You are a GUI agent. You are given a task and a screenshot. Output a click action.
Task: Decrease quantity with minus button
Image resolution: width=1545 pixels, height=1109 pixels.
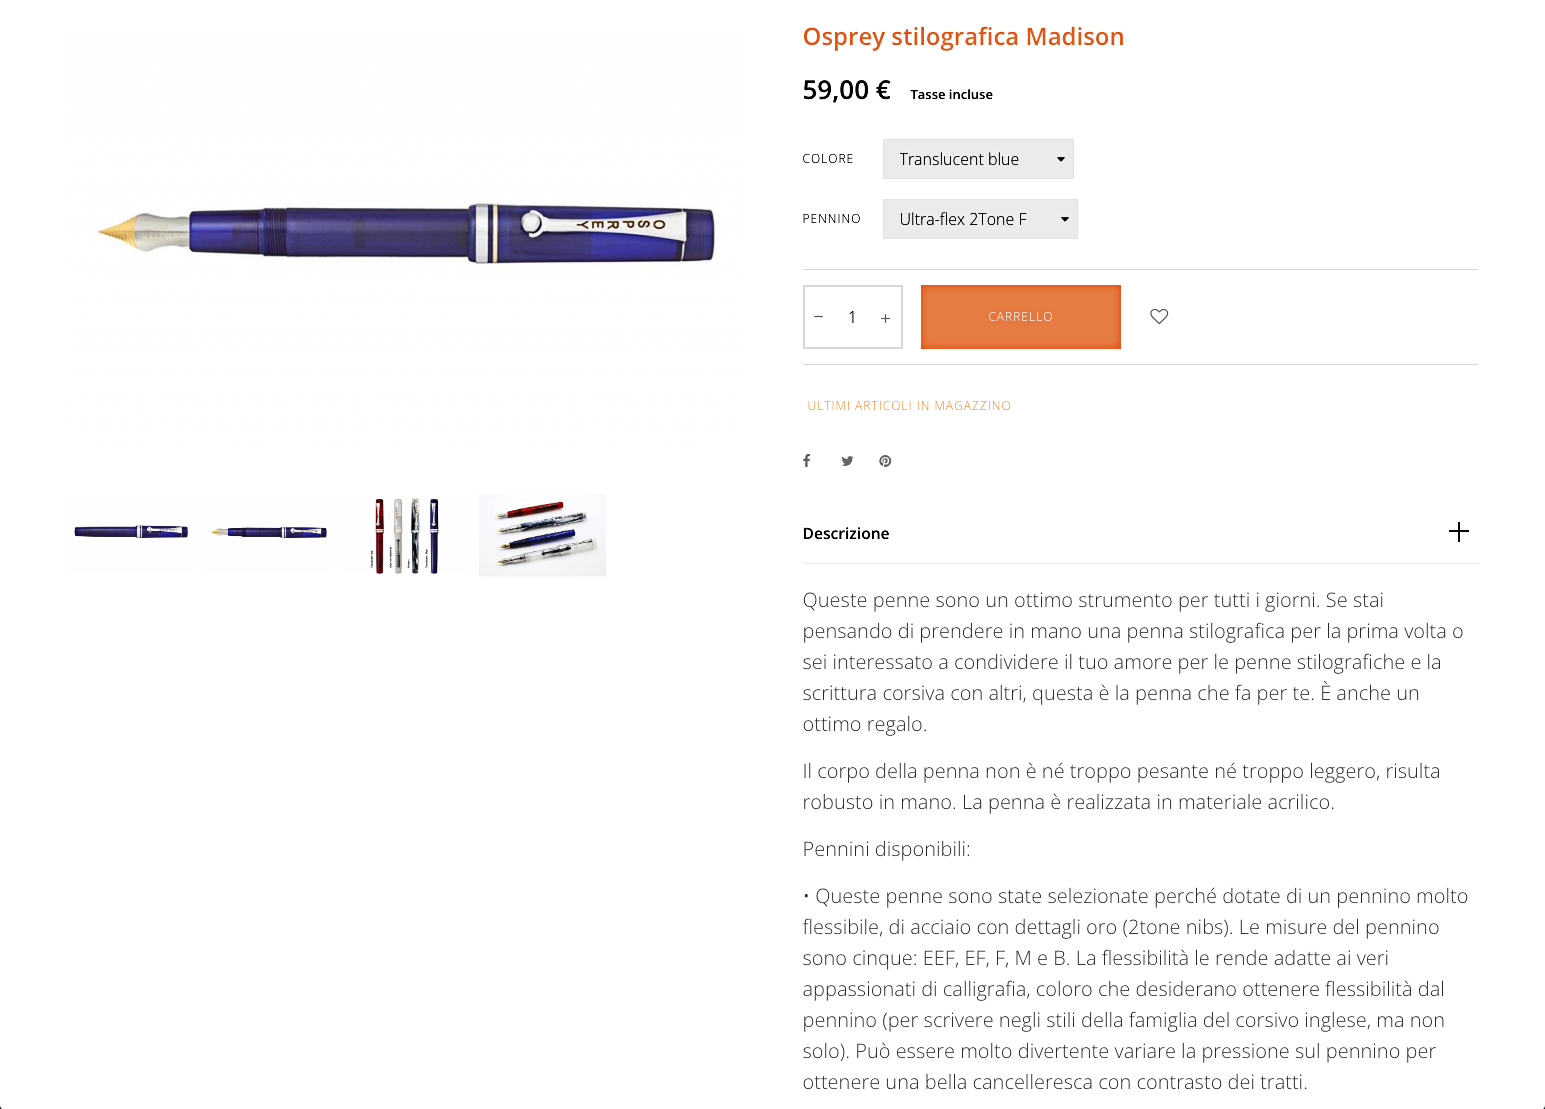pyautogui.click(x=819, y=317)
